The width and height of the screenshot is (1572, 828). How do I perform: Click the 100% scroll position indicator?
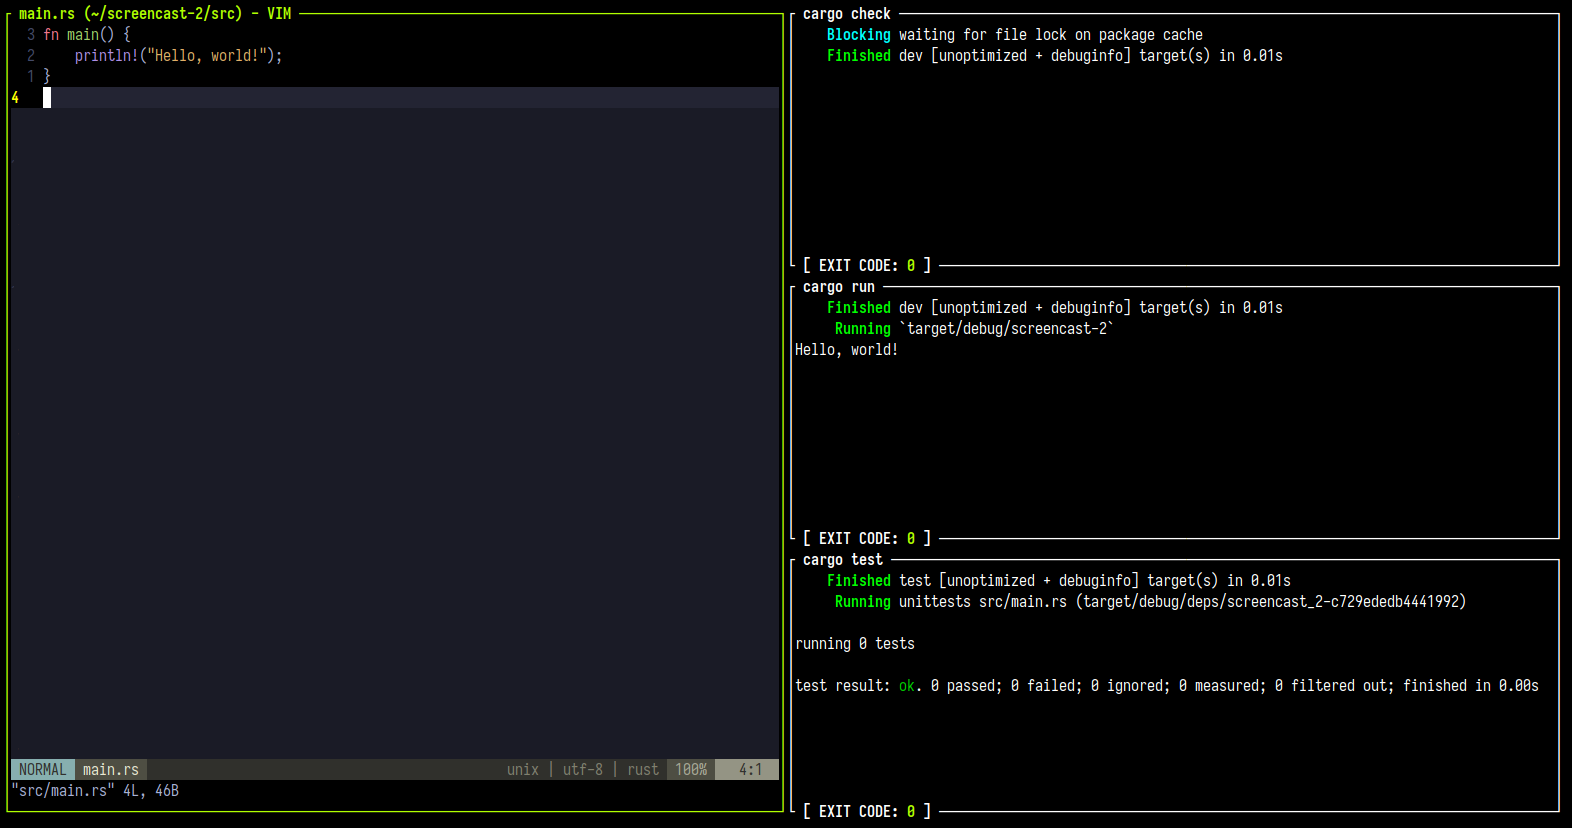[691, 769]
